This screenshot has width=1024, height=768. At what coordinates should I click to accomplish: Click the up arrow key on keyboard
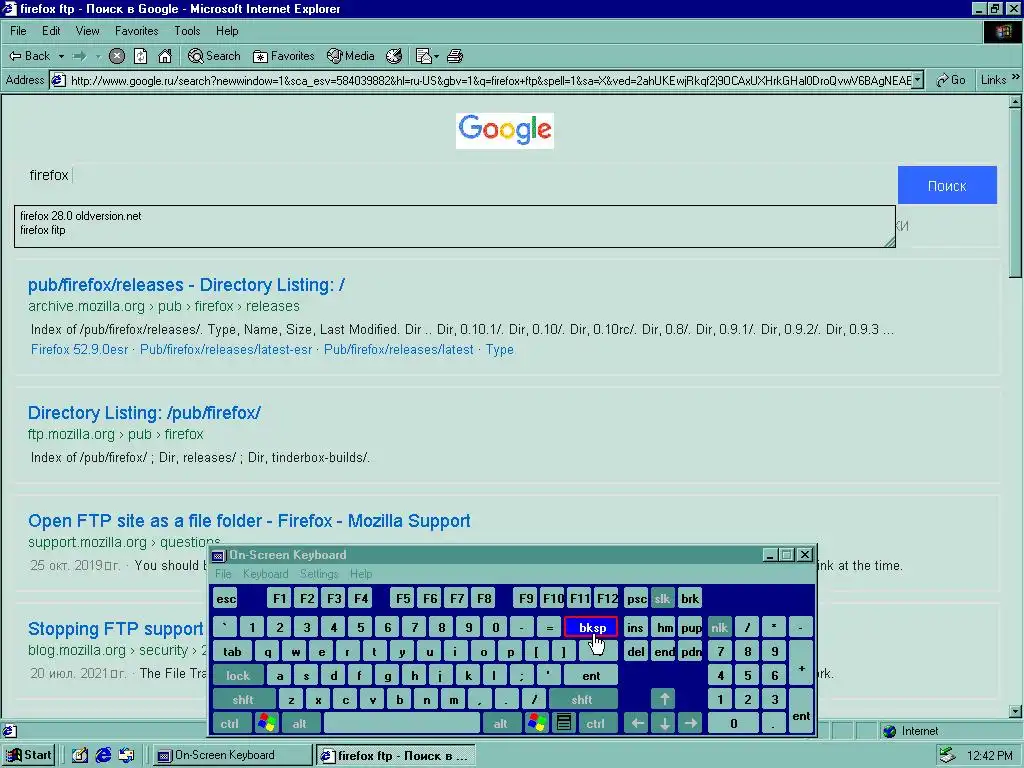pos(664,699)
